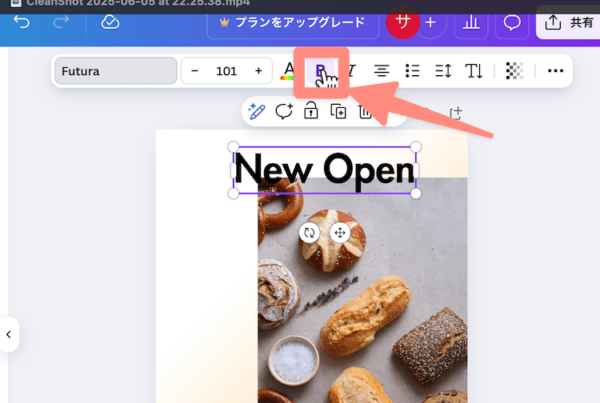Open Magic Write pencil tool
The image size is (600, 403).
256,112
